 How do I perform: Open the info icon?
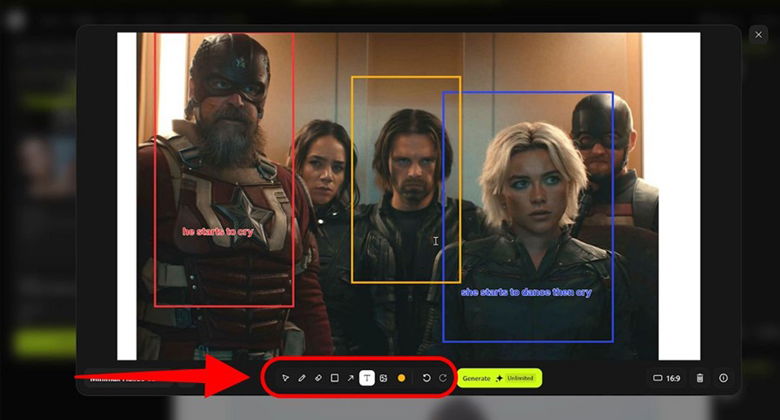[x=723, y=378]
